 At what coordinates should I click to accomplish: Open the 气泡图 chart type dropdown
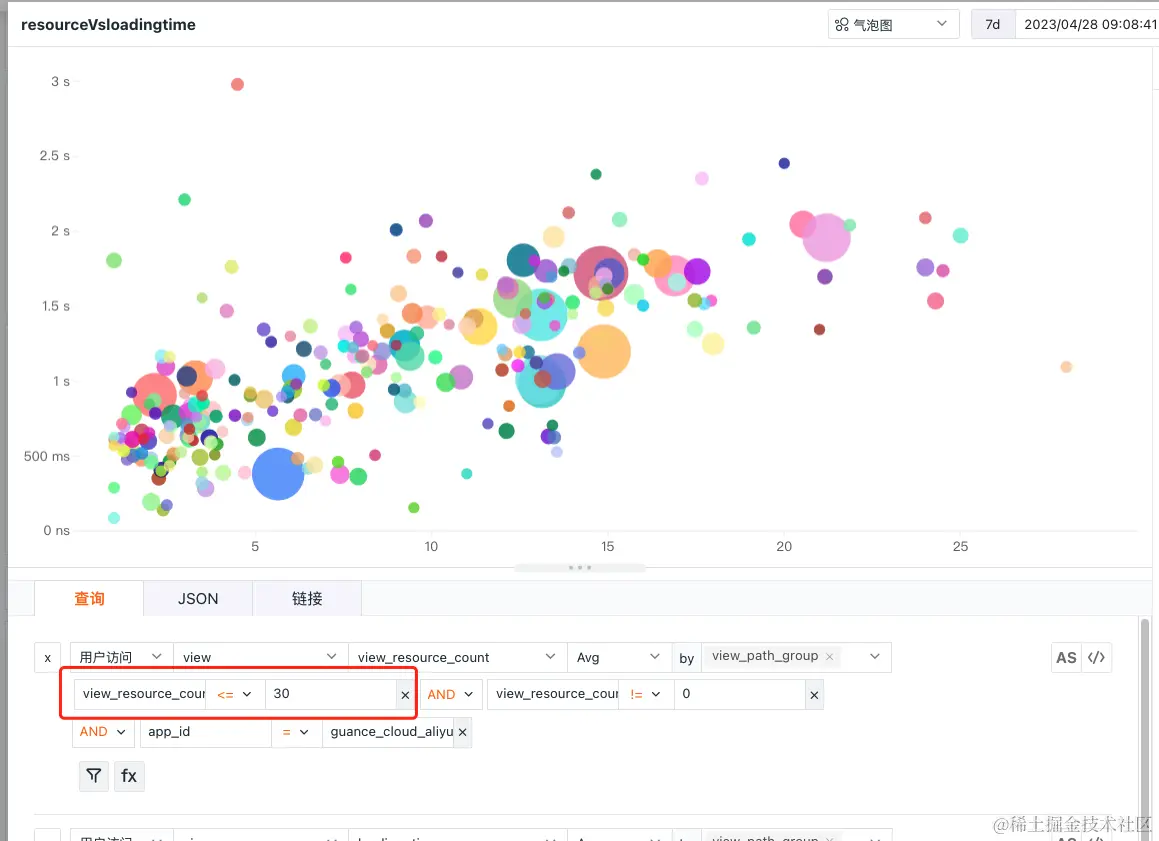[893, 24]
